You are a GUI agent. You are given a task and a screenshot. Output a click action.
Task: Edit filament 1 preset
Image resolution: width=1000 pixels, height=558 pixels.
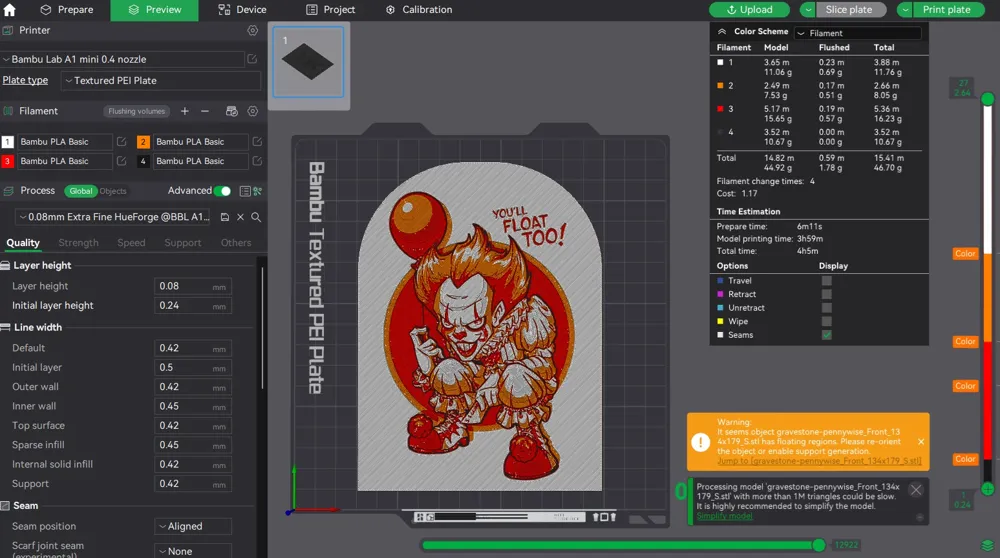pyautogui.click(x=121, y=142)
